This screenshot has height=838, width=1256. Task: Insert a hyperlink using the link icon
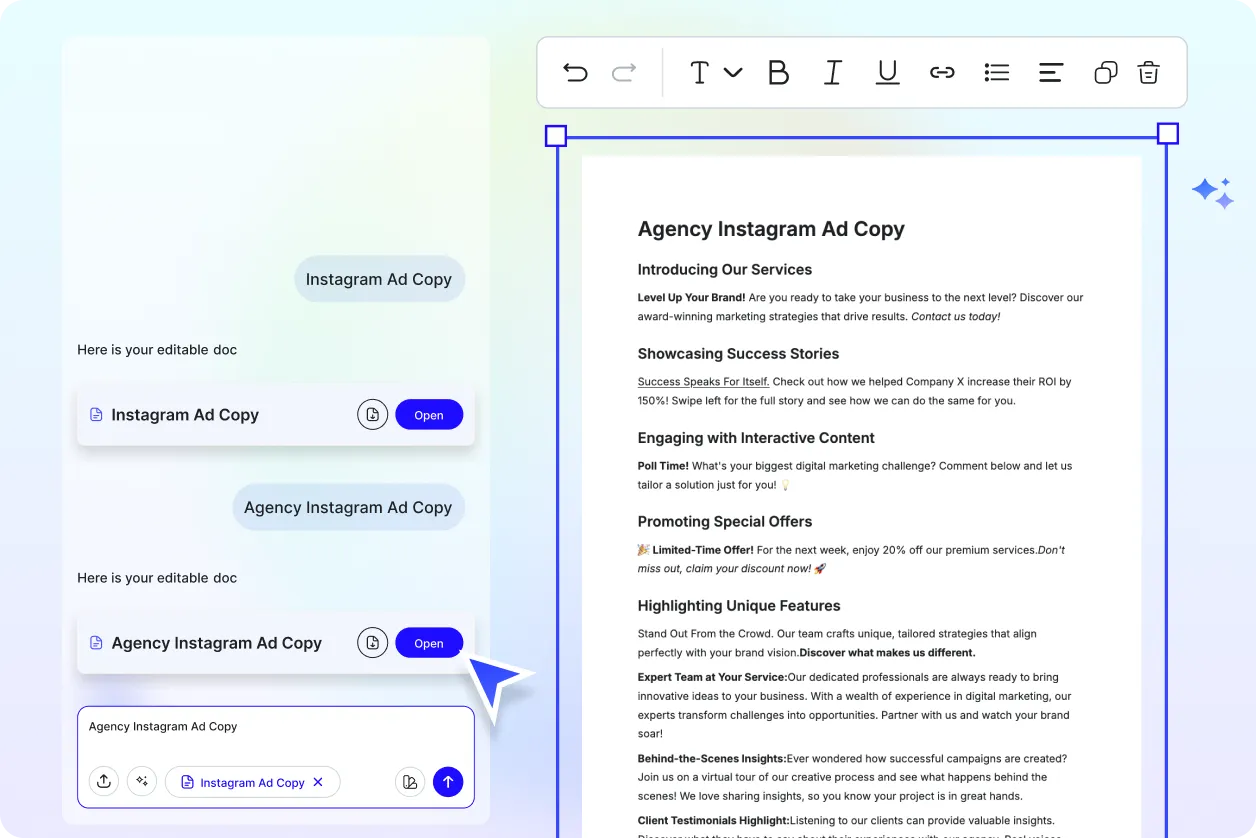click(x=942, y=72)
